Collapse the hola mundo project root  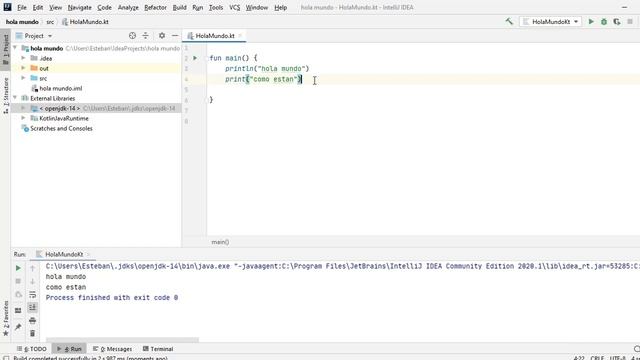tap(15, 48)
